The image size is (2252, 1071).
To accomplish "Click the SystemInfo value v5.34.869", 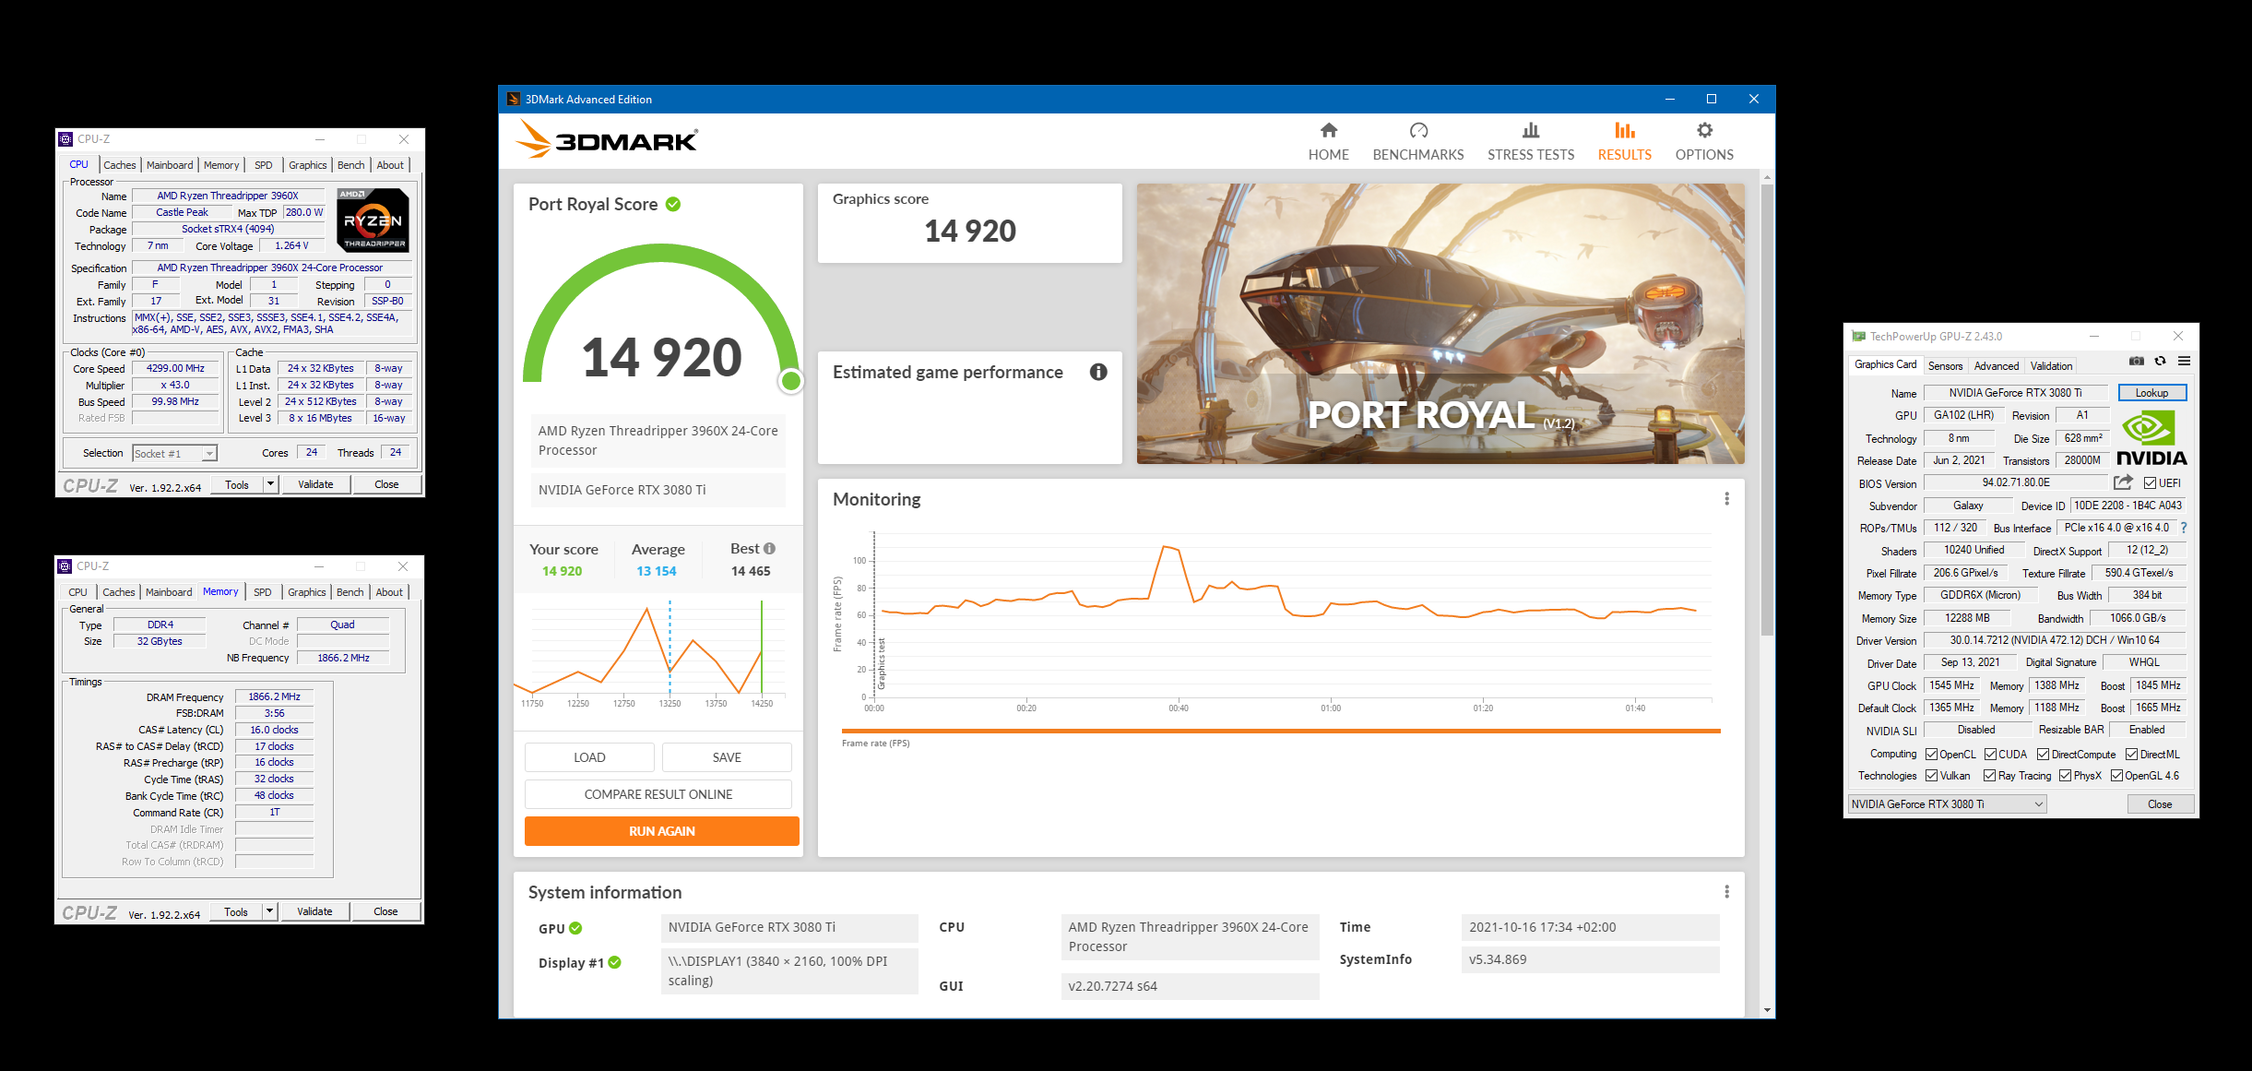I will coord(1590,960).
